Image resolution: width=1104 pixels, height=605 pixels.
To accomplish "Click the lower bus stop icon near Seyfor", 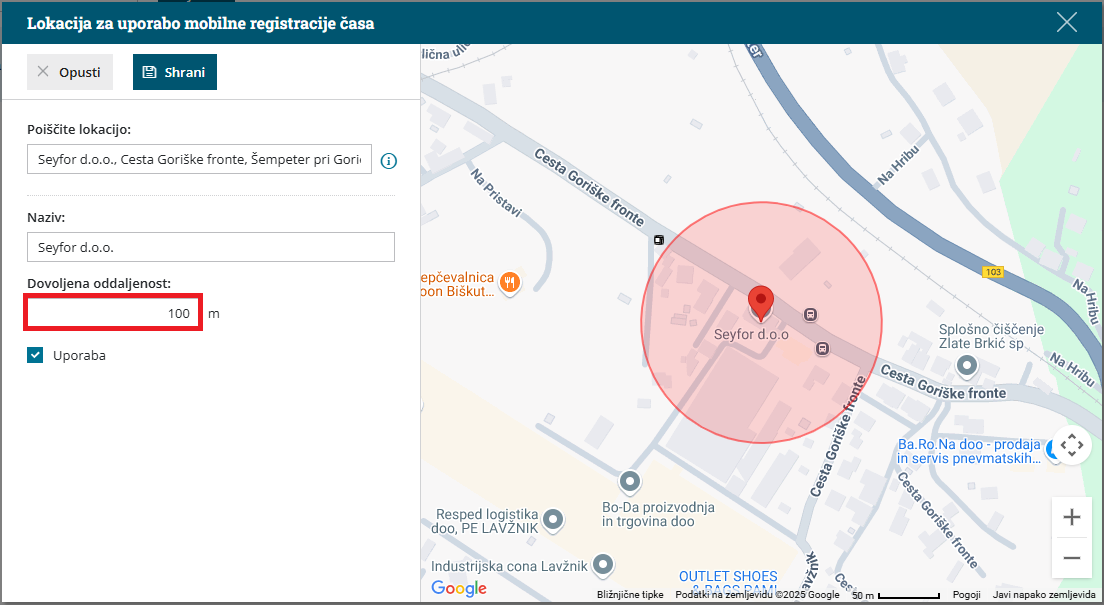I will (x=822, y=348).
